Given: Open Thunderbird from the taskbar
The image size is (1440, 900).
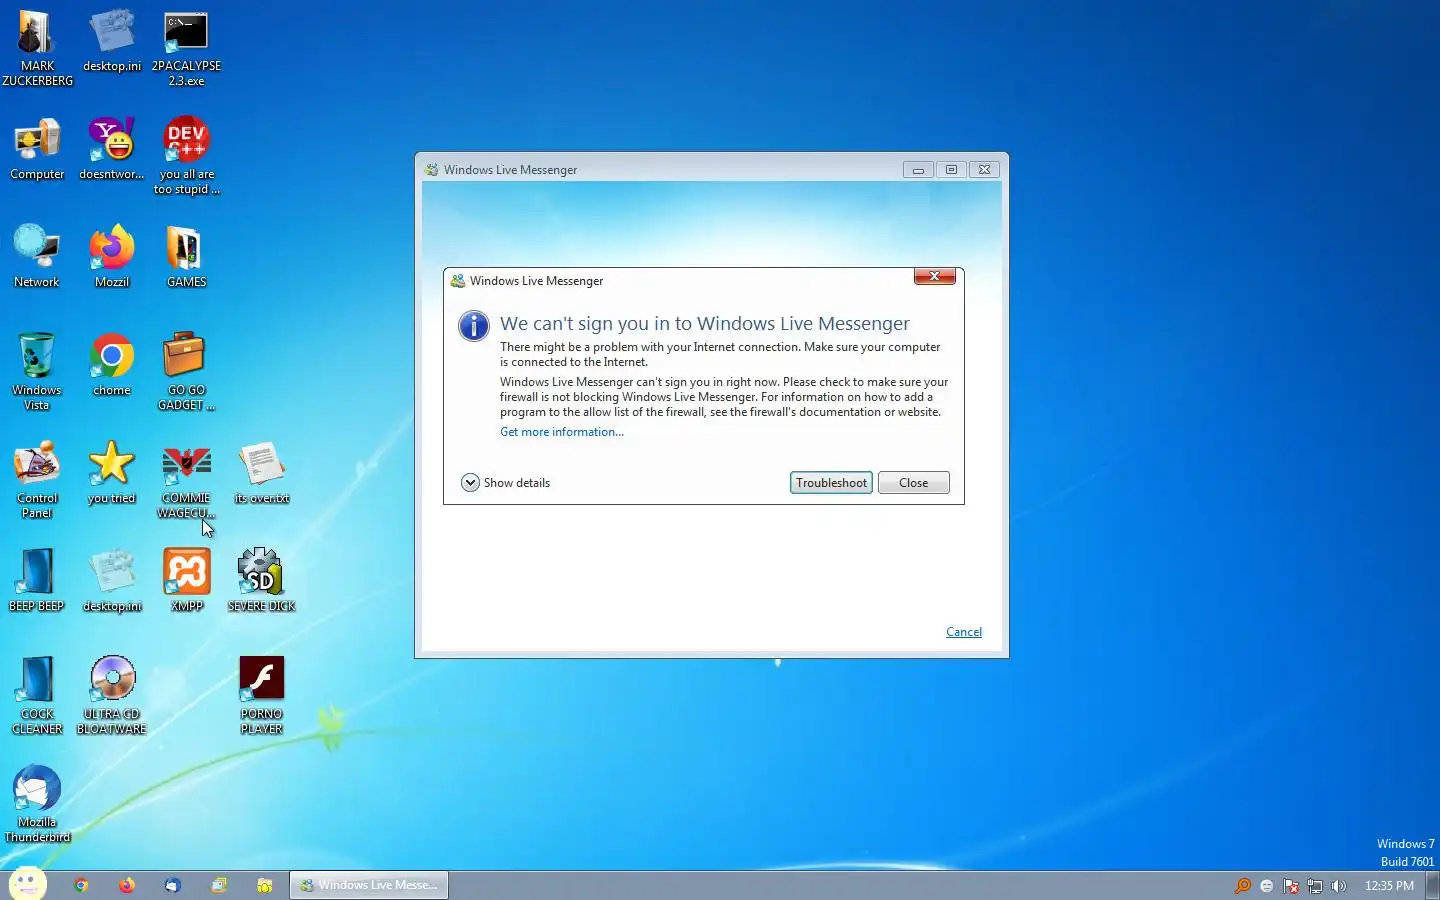Looking at the screenshot, I should [x=172, y=885].
